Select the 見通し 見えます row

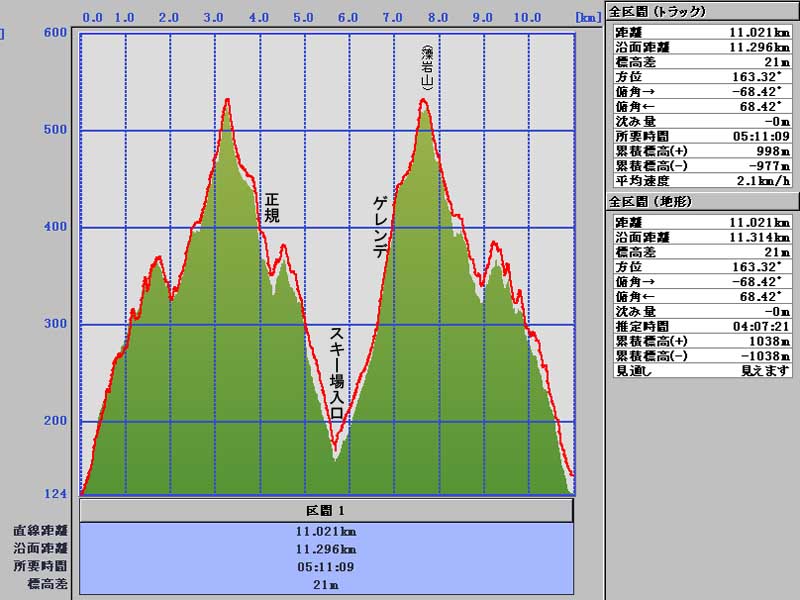tap(702, 371)
